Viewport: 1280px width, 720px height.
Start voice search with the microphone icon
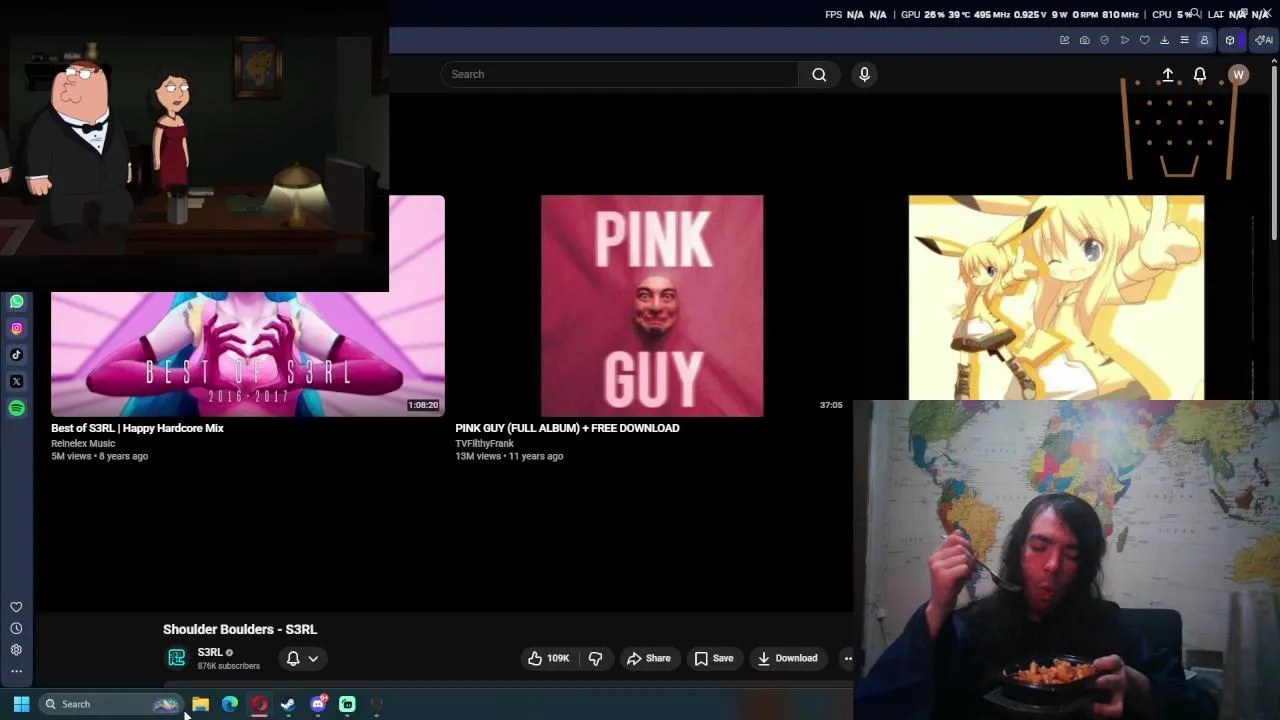[x=865, y=74]
